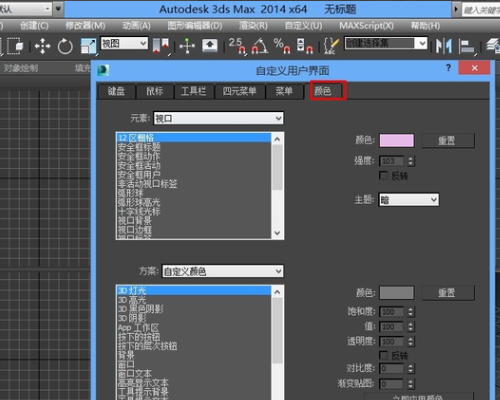Image resolution: width=500 pixels, height=400 pixels.
Task: Toggle the spinner snap icon
Action: click(305, 46)
